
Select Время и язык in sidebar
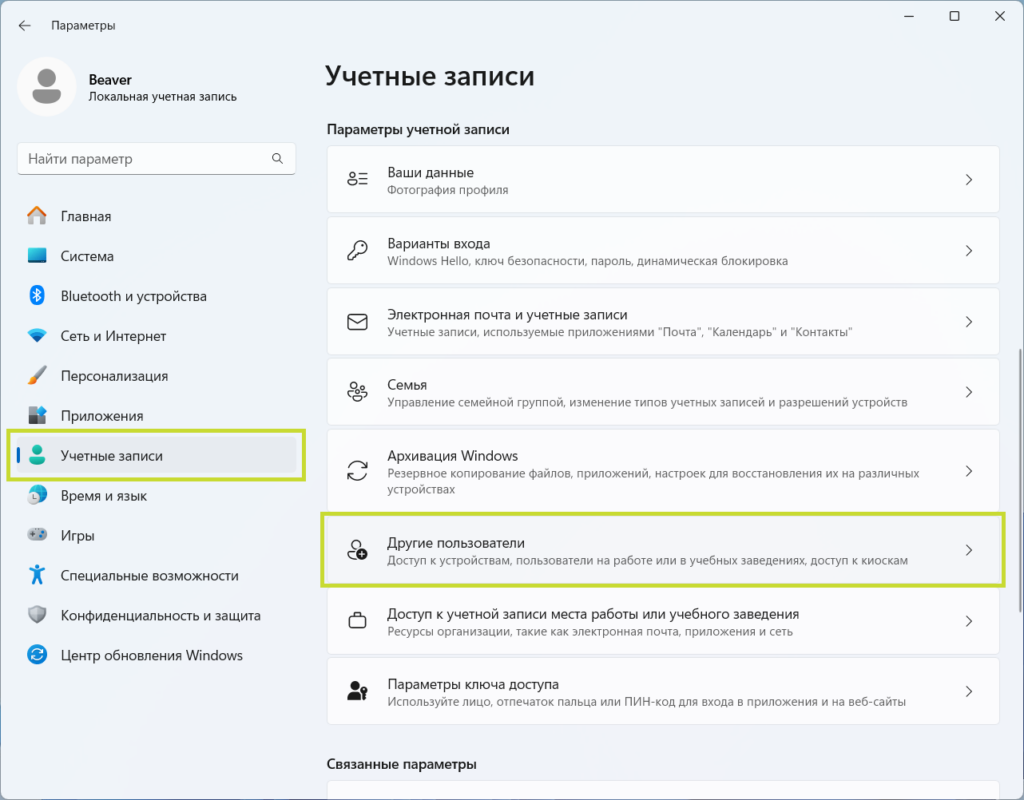(x=157, y=496)
